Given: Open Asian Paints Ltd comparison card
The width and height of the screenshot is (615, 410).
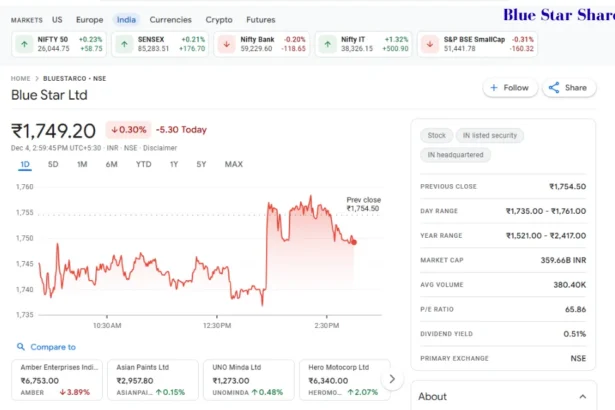Looking at the screenshot, I should 153,380.
